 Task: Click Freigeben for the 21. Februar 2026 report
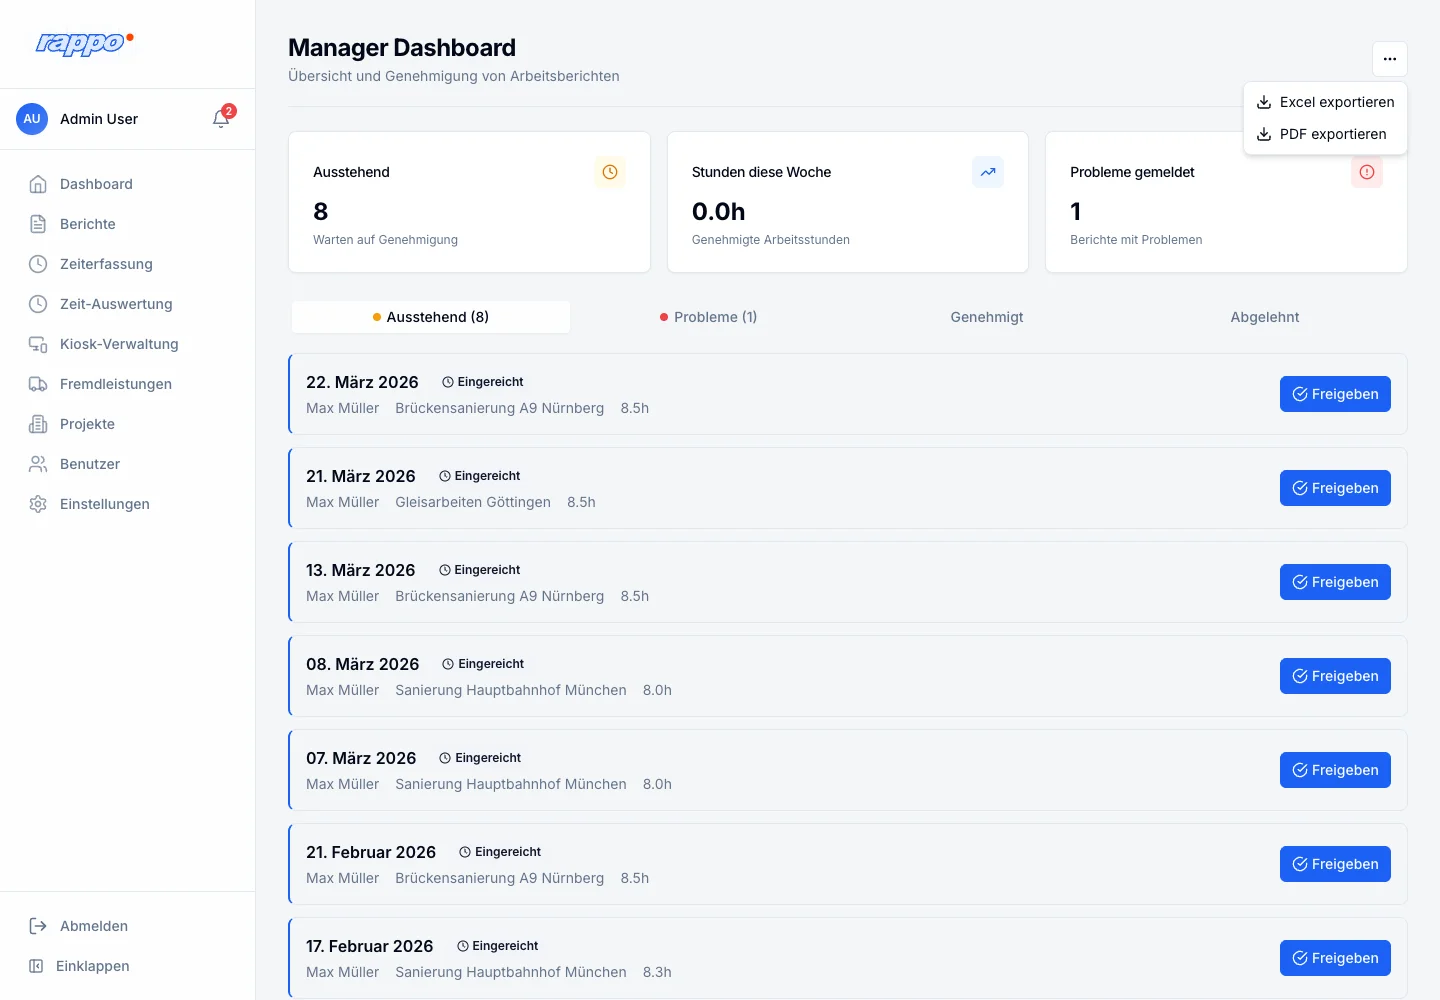click(1335, 864)
